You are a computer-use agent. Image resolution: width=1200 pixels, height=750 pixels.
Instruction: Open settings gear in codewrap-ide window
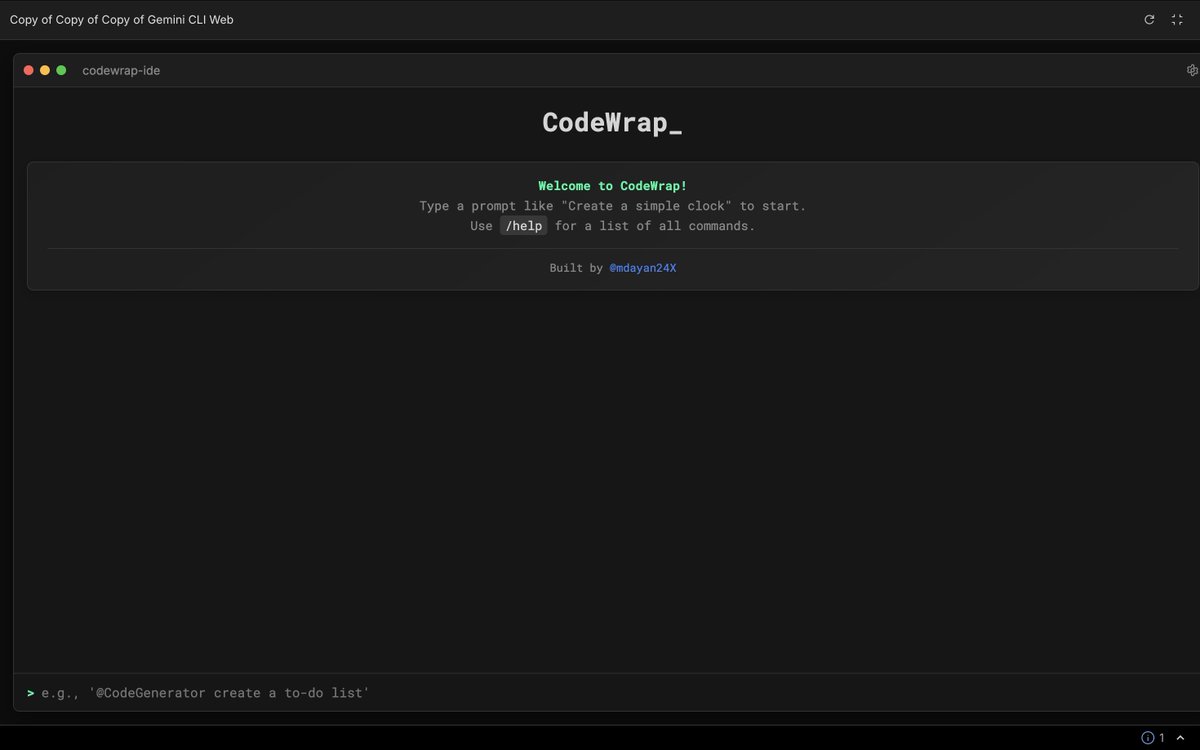tap(1192, 70)
